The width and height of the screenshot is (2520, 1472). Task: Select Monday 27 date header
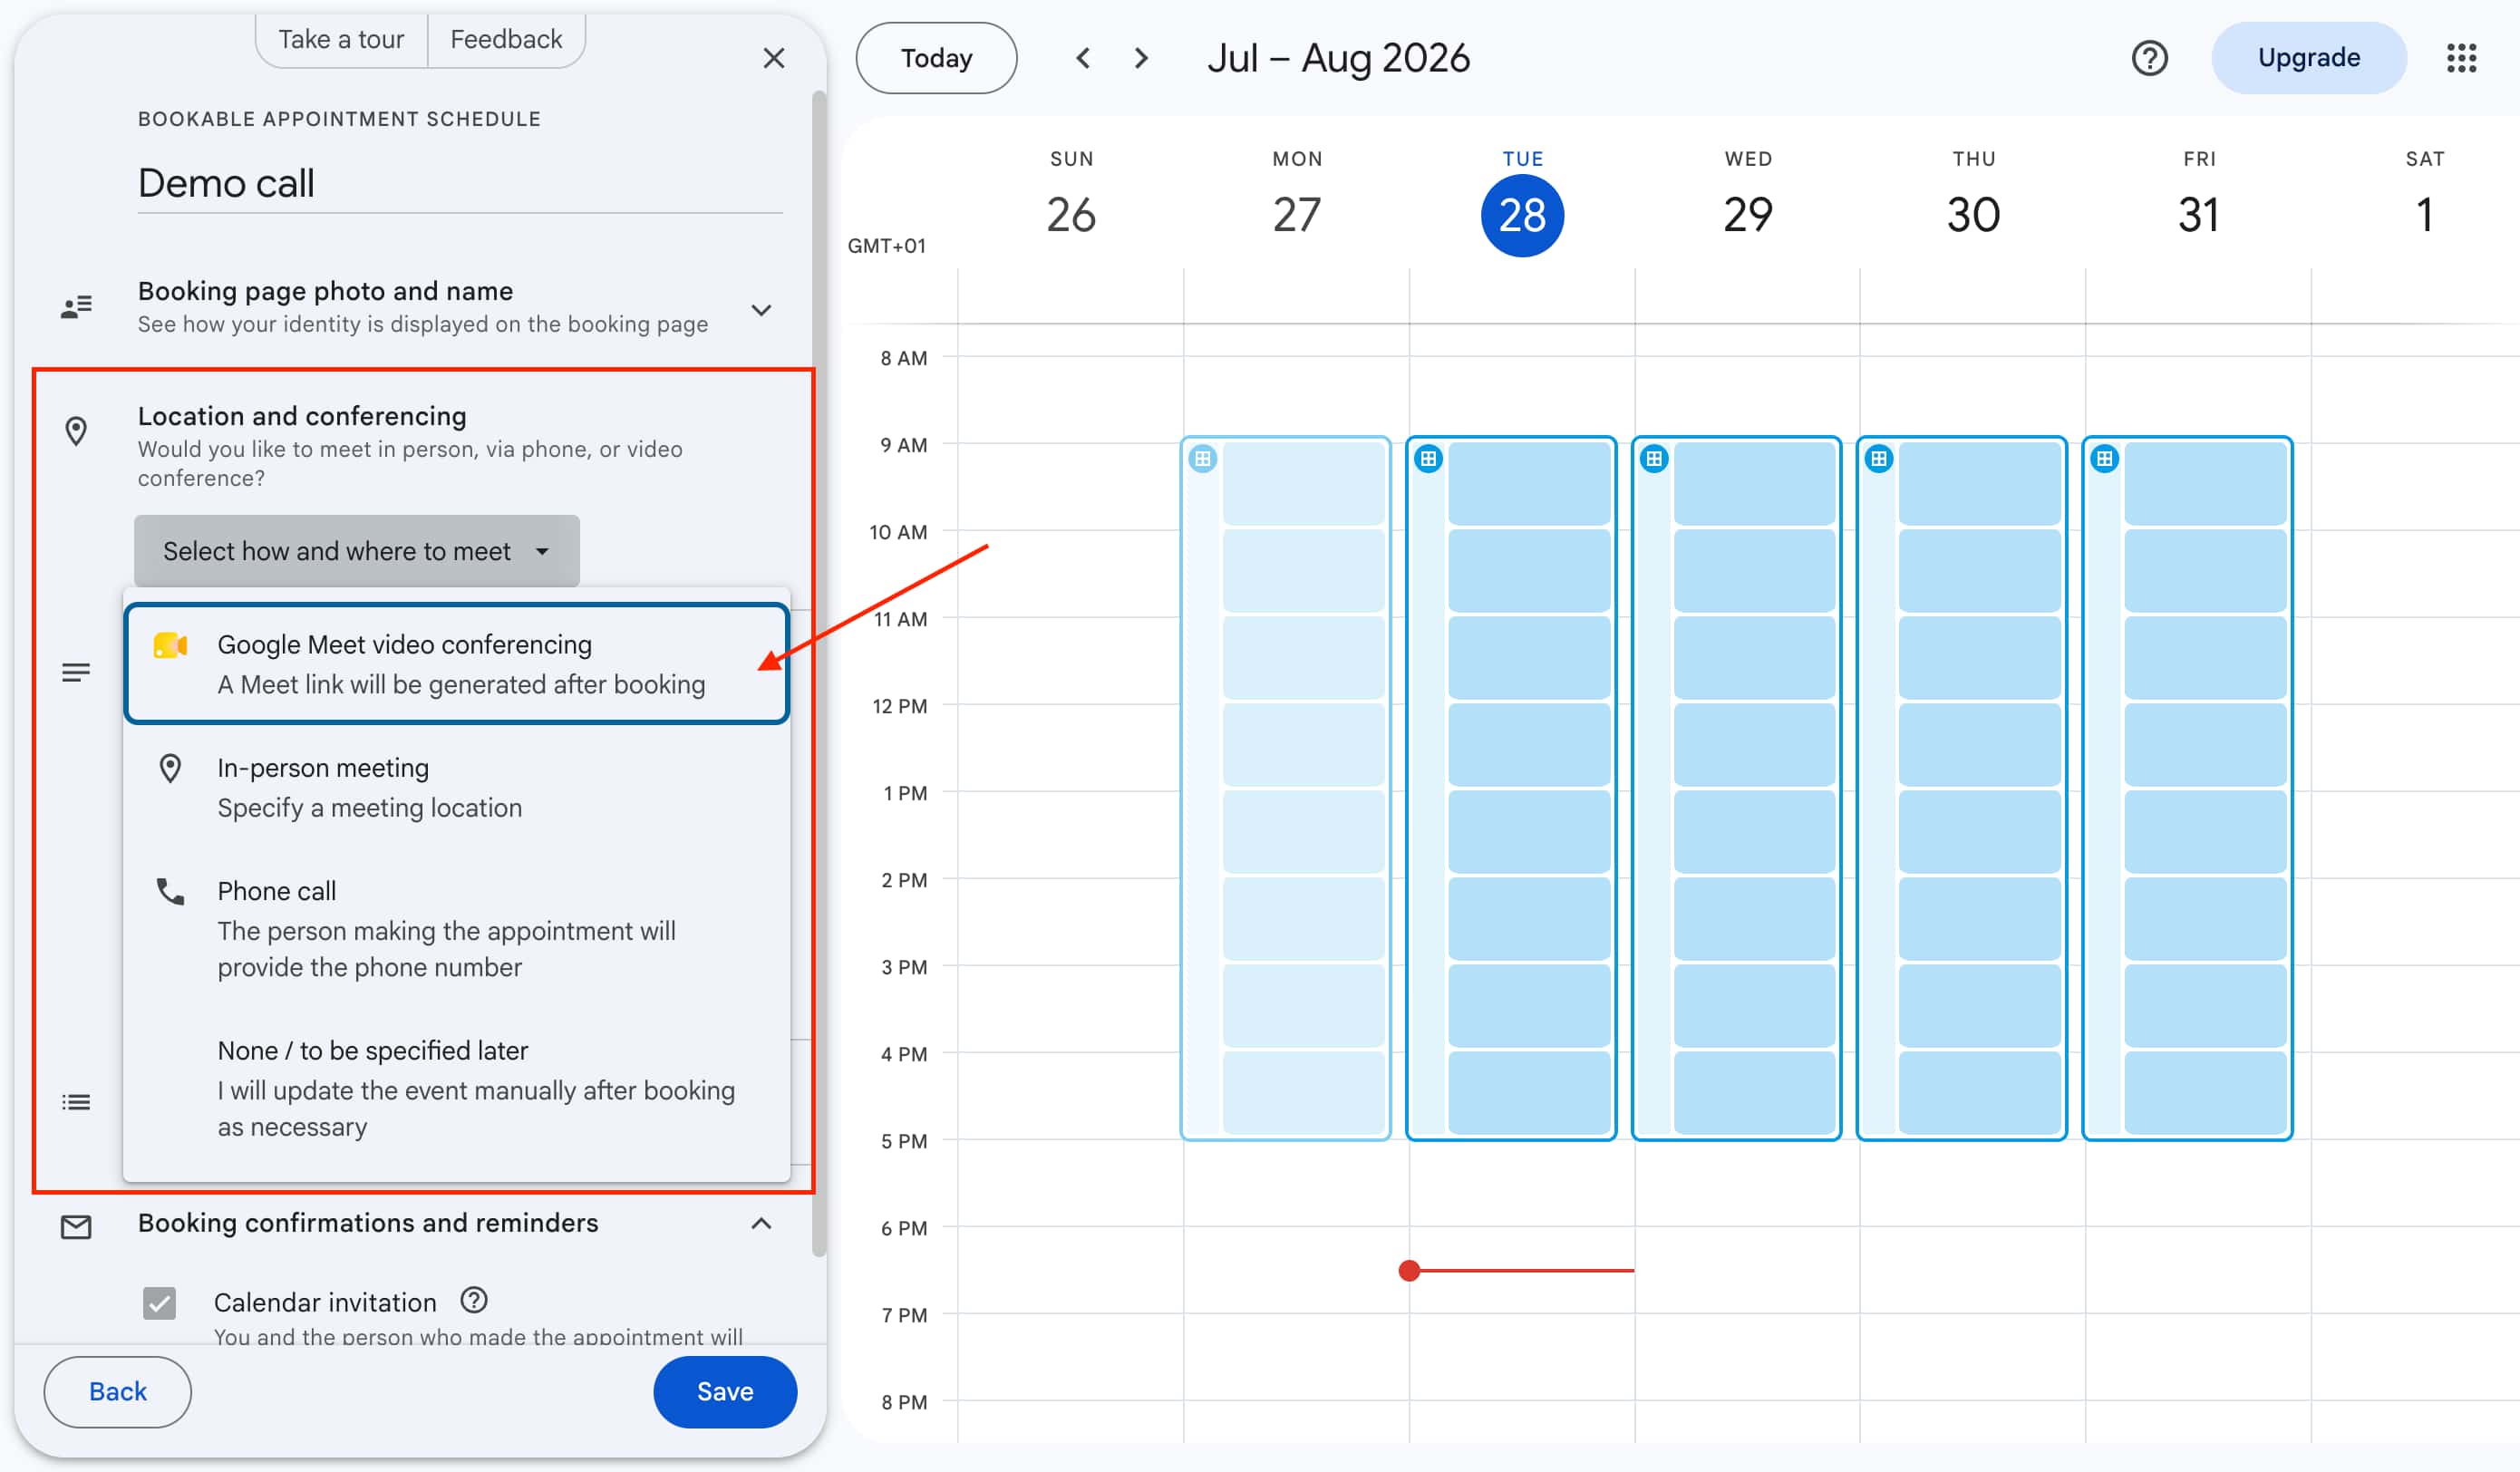[x=1297, y=215]
